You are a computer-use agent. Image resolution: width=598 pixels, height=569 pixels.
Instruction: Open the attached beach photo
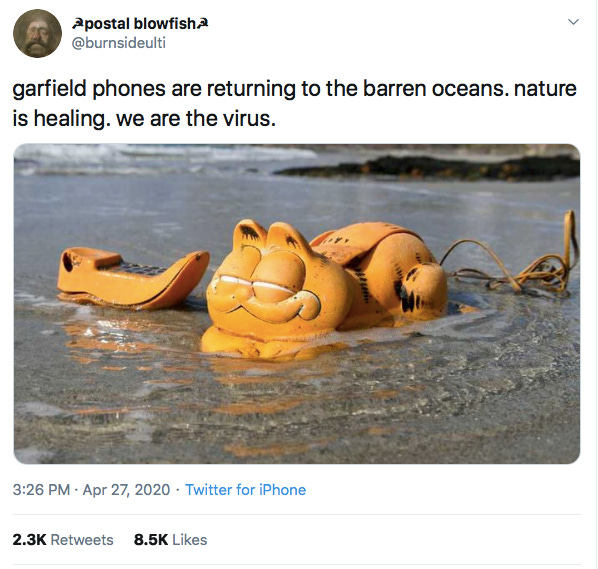(x=297, y=304)
